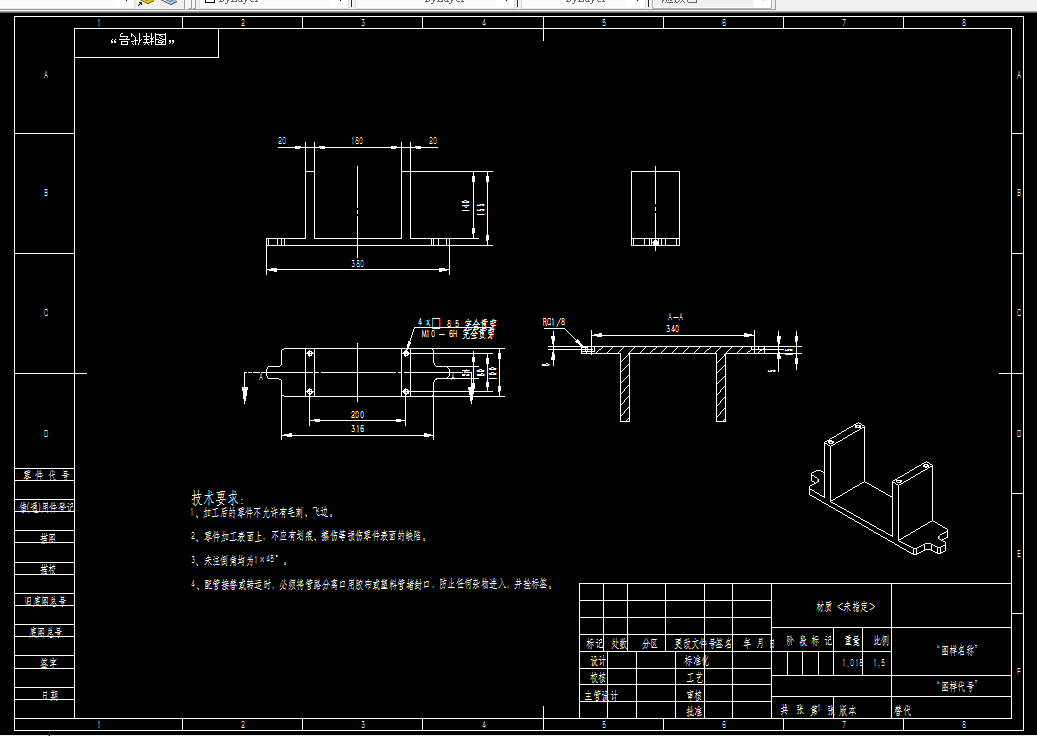Select the 年月日 header cell

[757, 643]
